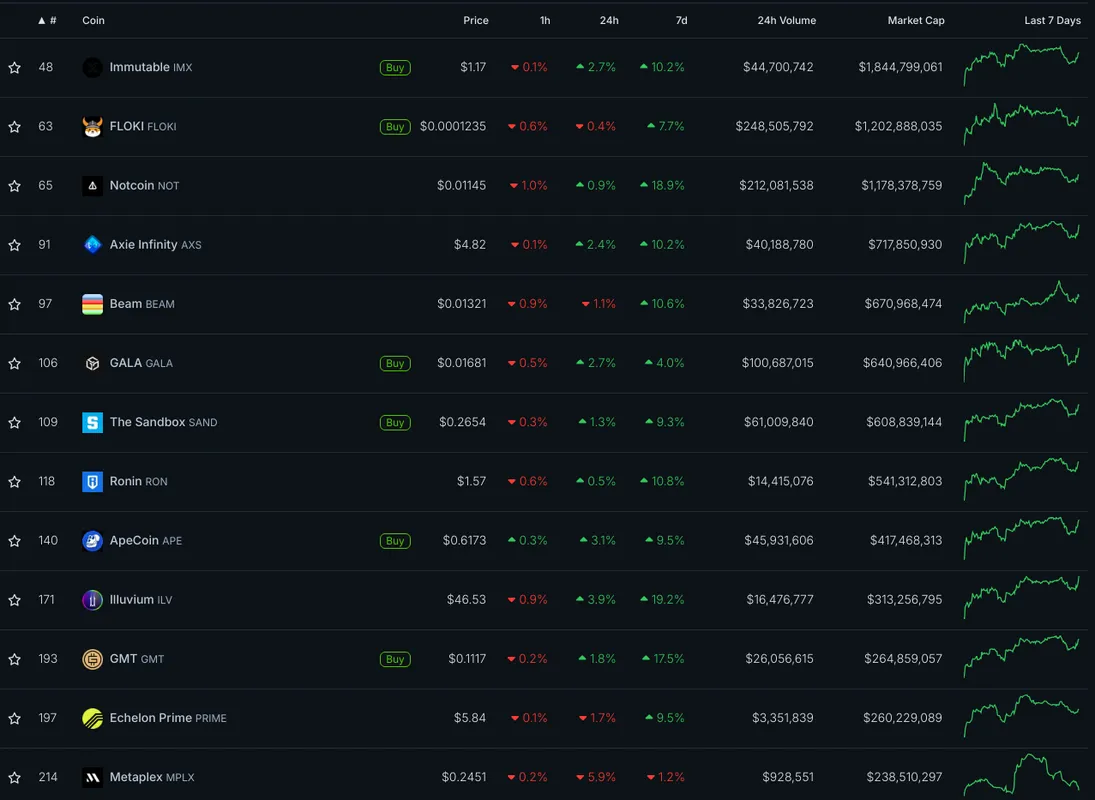
Task: Open Illuvium's 7-day sparkline chart
Action: click(x=1022, y=598)
